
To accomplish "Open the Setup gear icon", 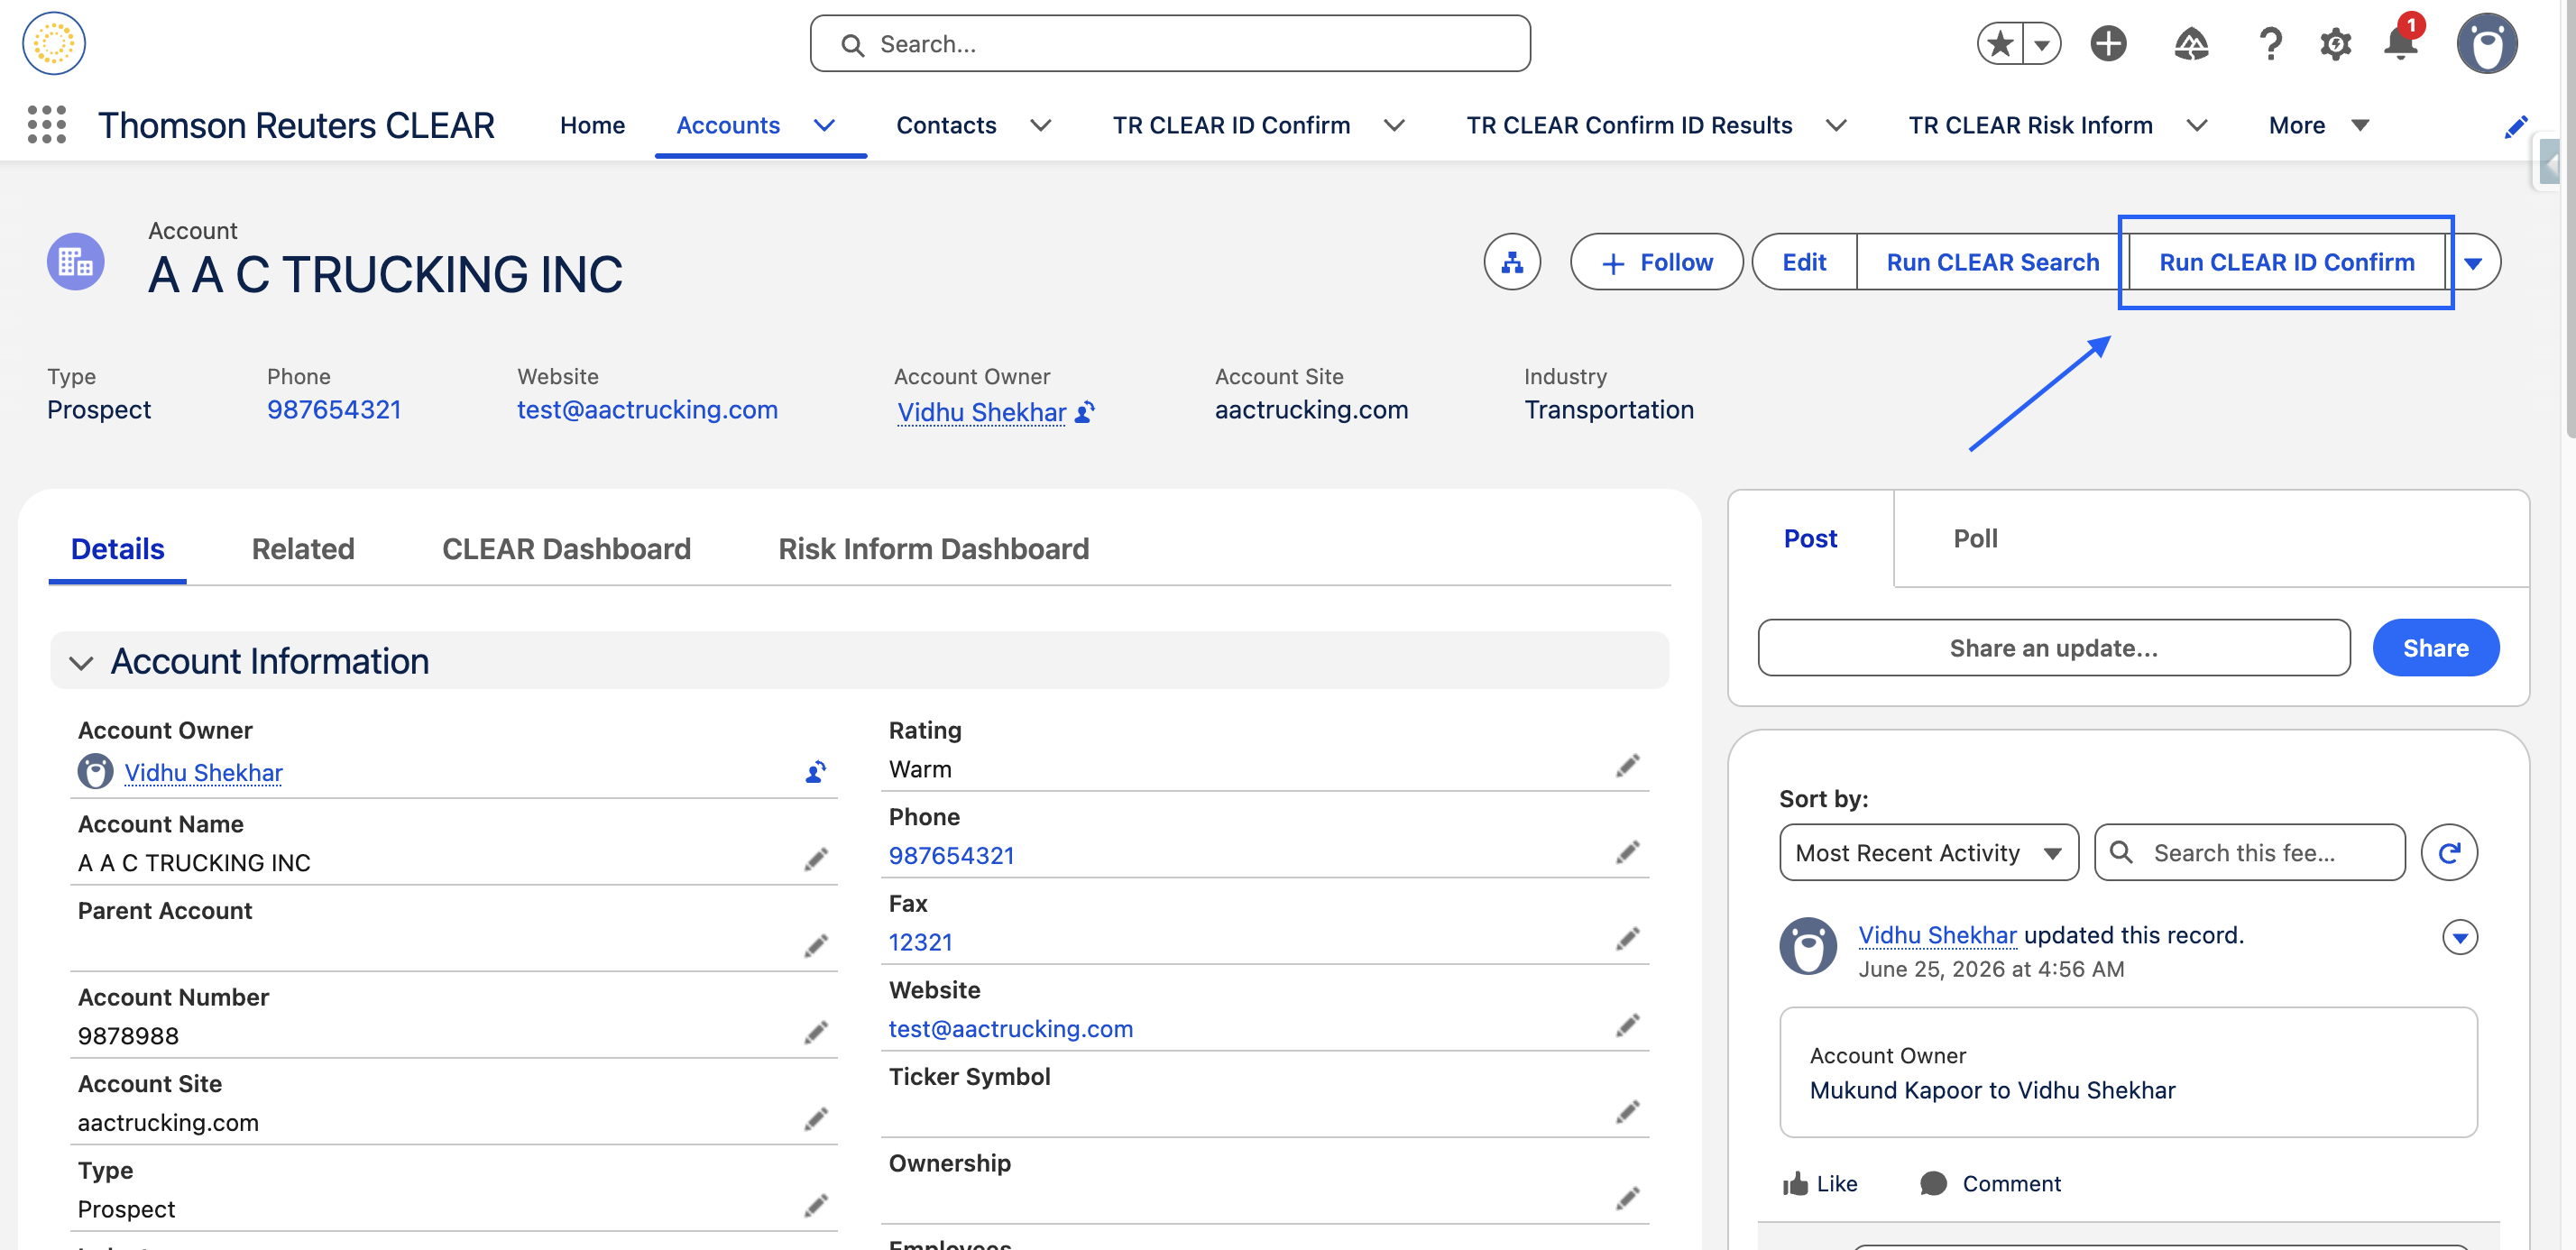I will pos(2335,44).
